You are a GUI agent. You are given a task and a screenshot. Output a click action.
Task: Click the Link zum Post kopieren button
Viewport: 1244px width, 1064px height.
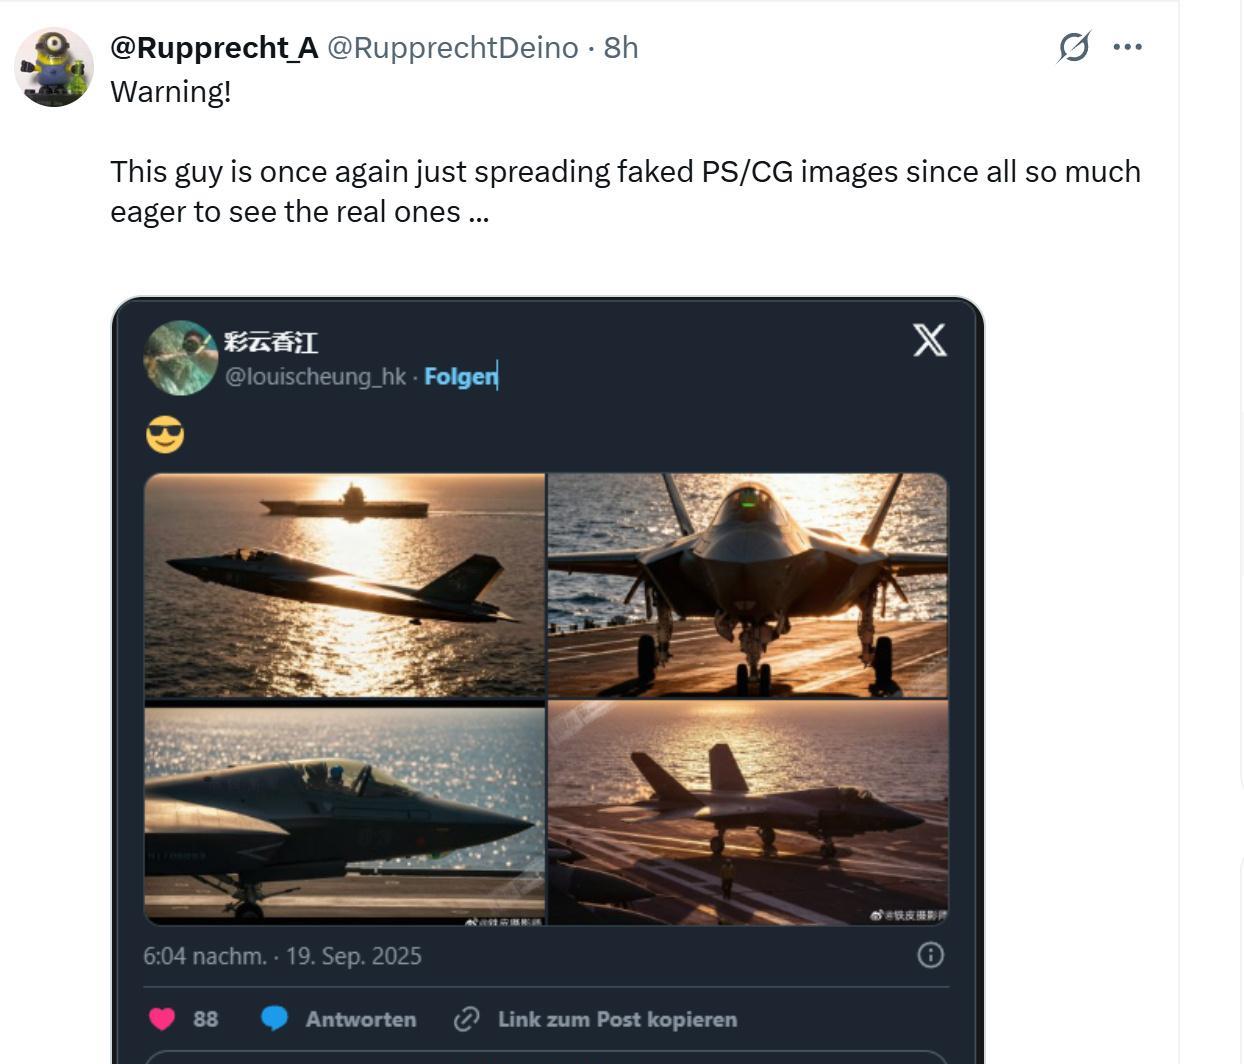tap(616, 1019)
